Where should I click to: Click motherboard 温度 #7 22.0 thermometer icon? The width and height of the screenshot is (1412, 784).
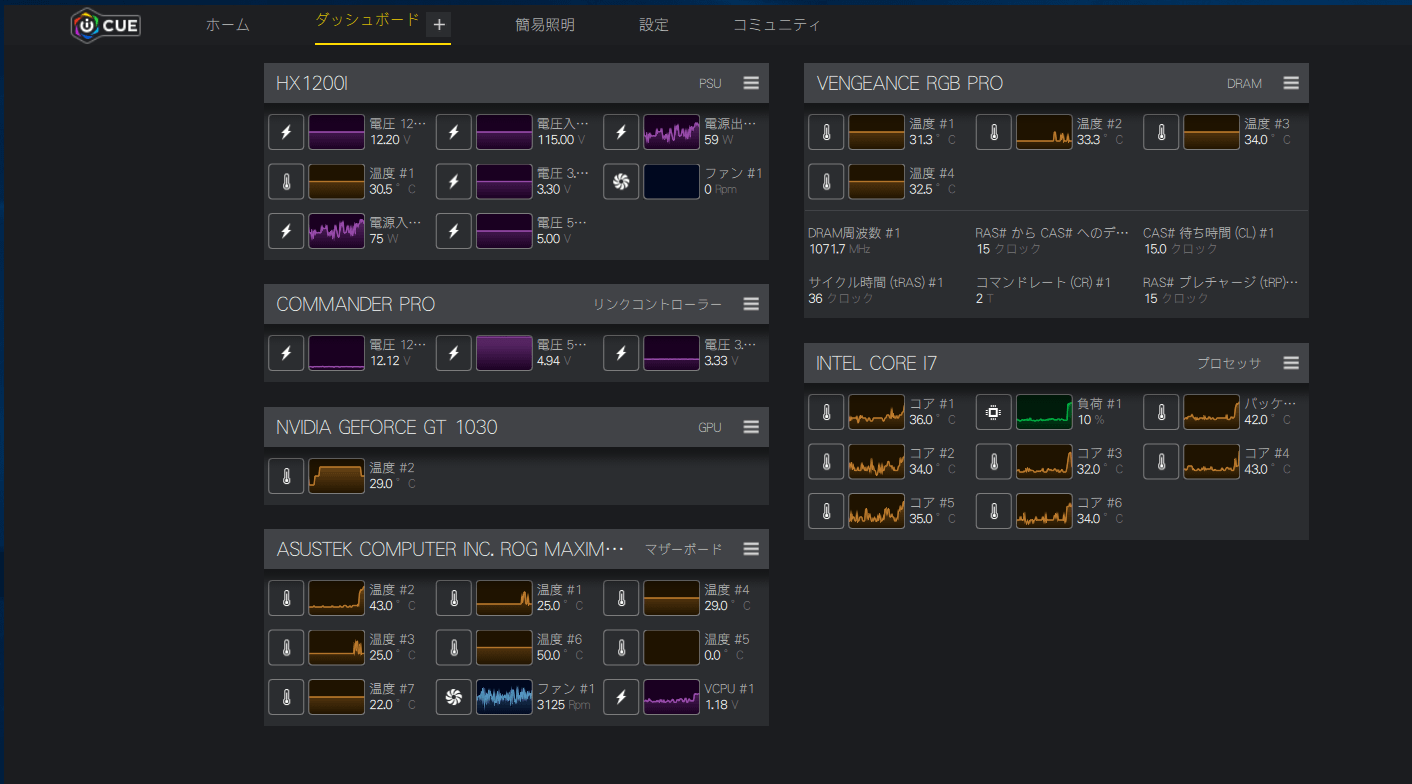(286, 697)
